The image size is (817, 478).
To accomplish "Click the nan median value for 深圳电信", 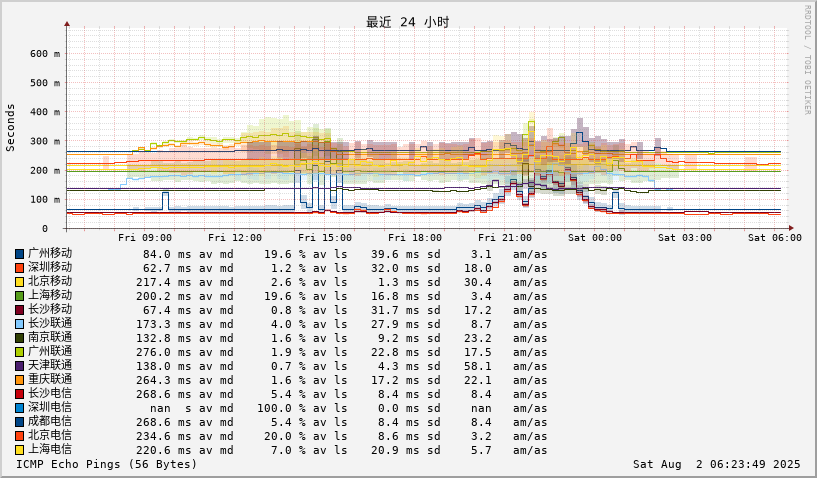I will point(160,408).
